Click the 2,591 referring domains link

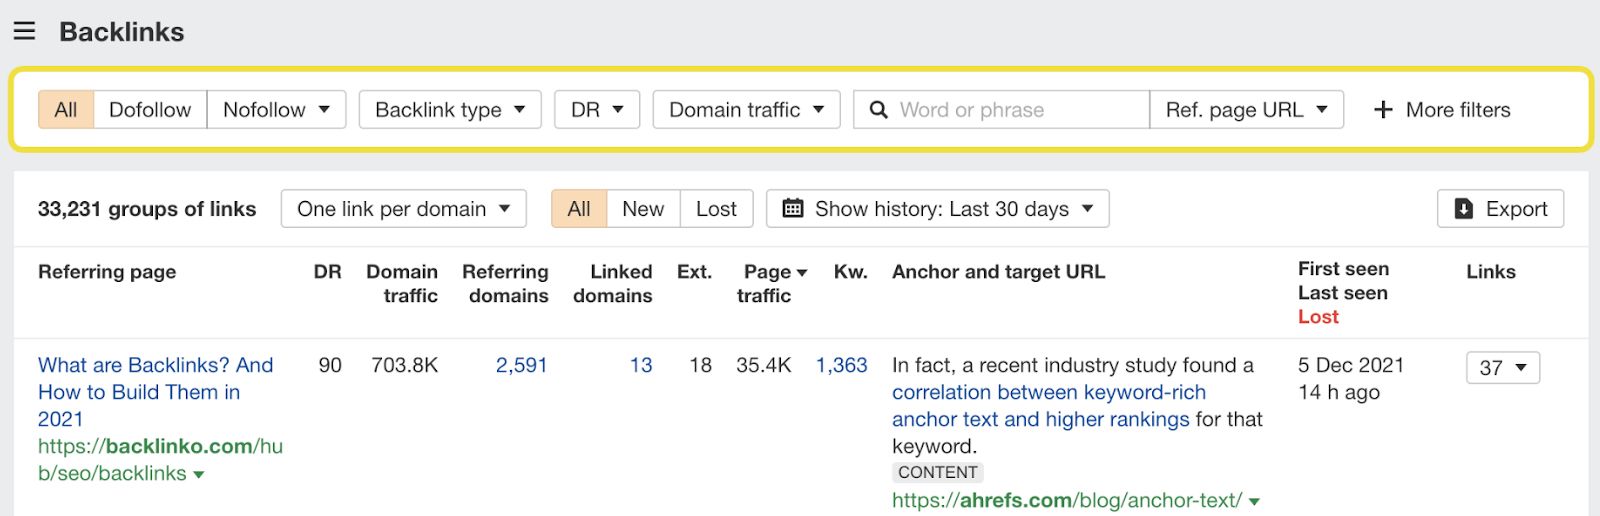point(522,365)
